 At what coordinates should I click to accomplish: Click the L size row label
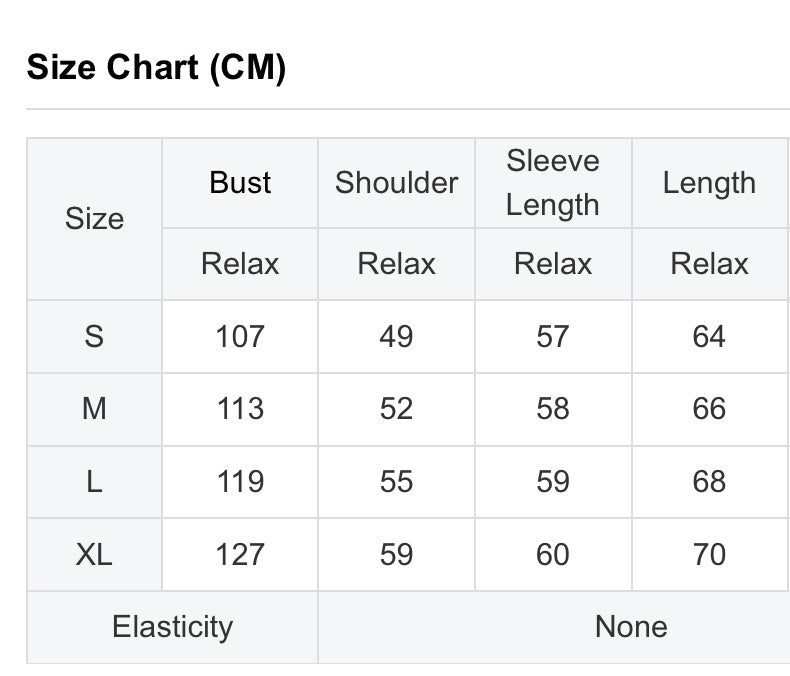tap(94, 481)
